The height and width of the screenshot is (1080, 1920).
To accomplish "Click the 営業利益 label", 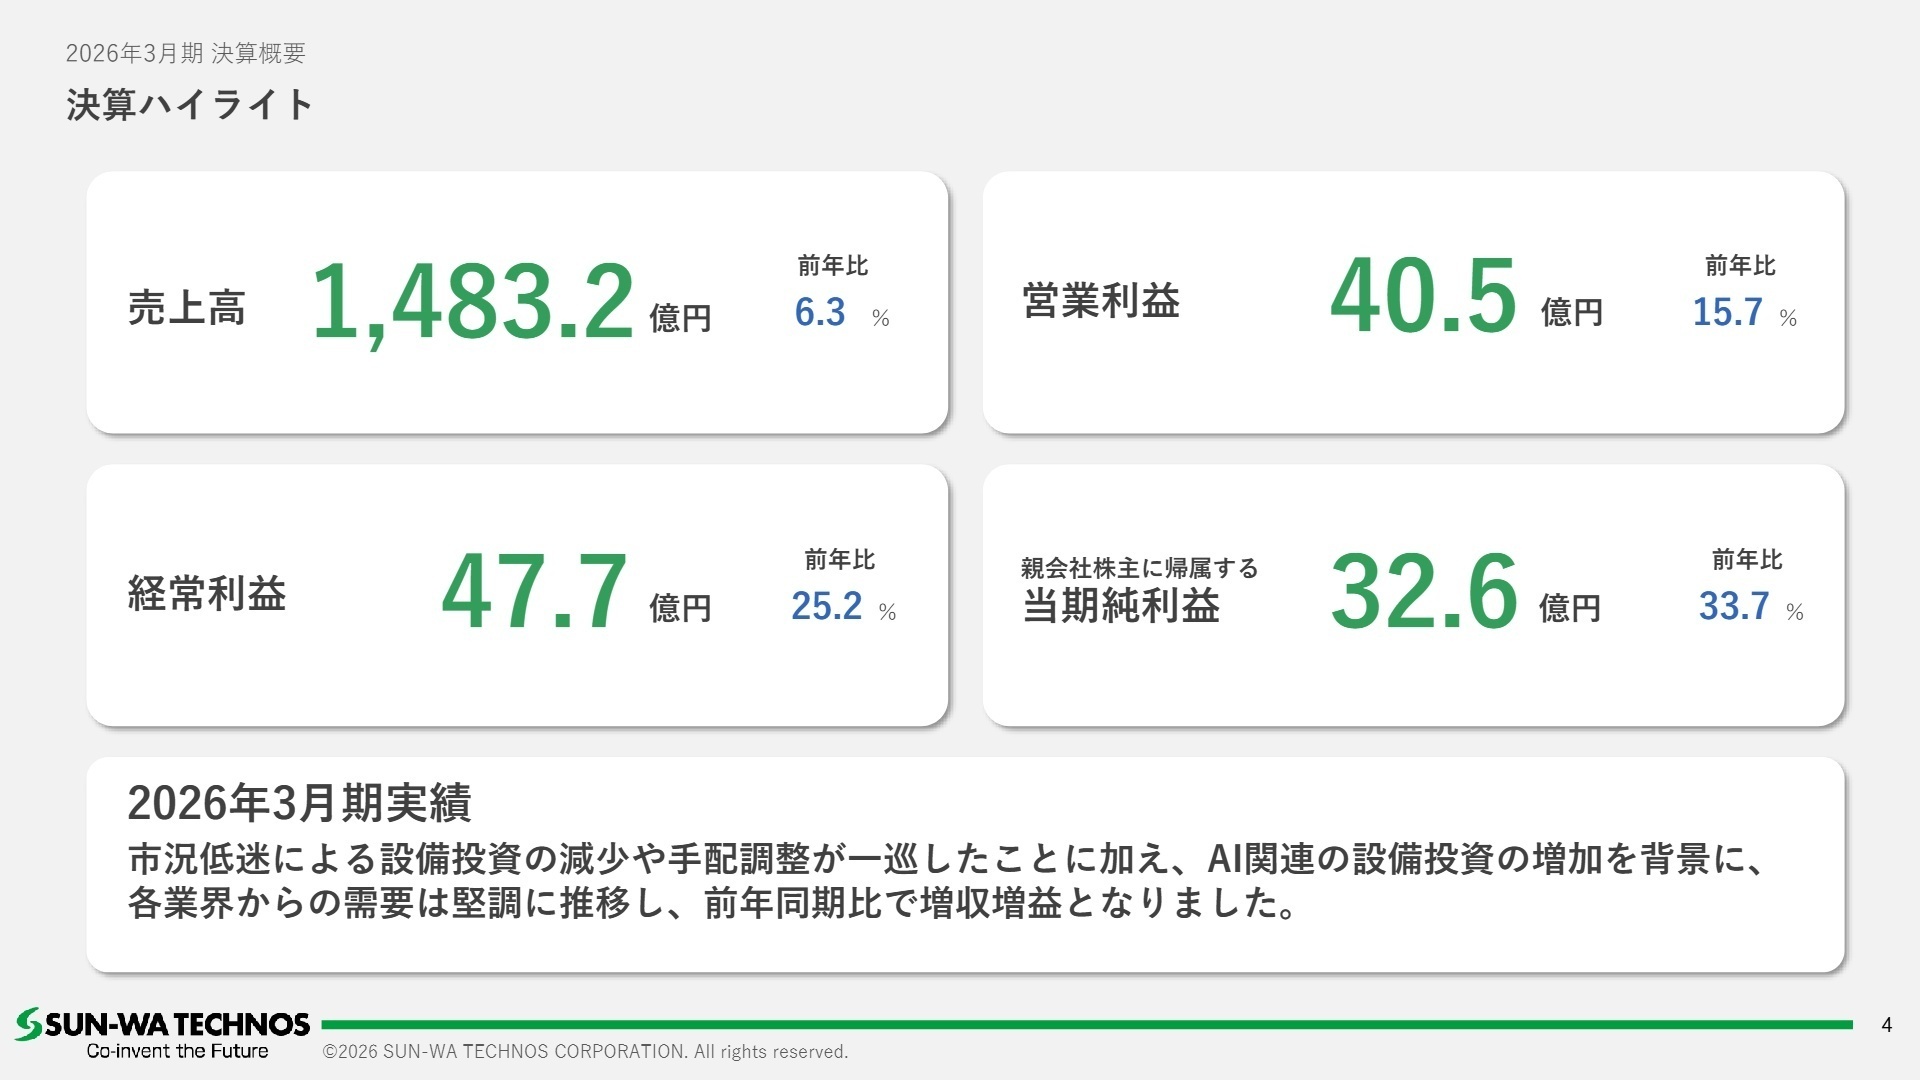I will (x=1101, y=300).
